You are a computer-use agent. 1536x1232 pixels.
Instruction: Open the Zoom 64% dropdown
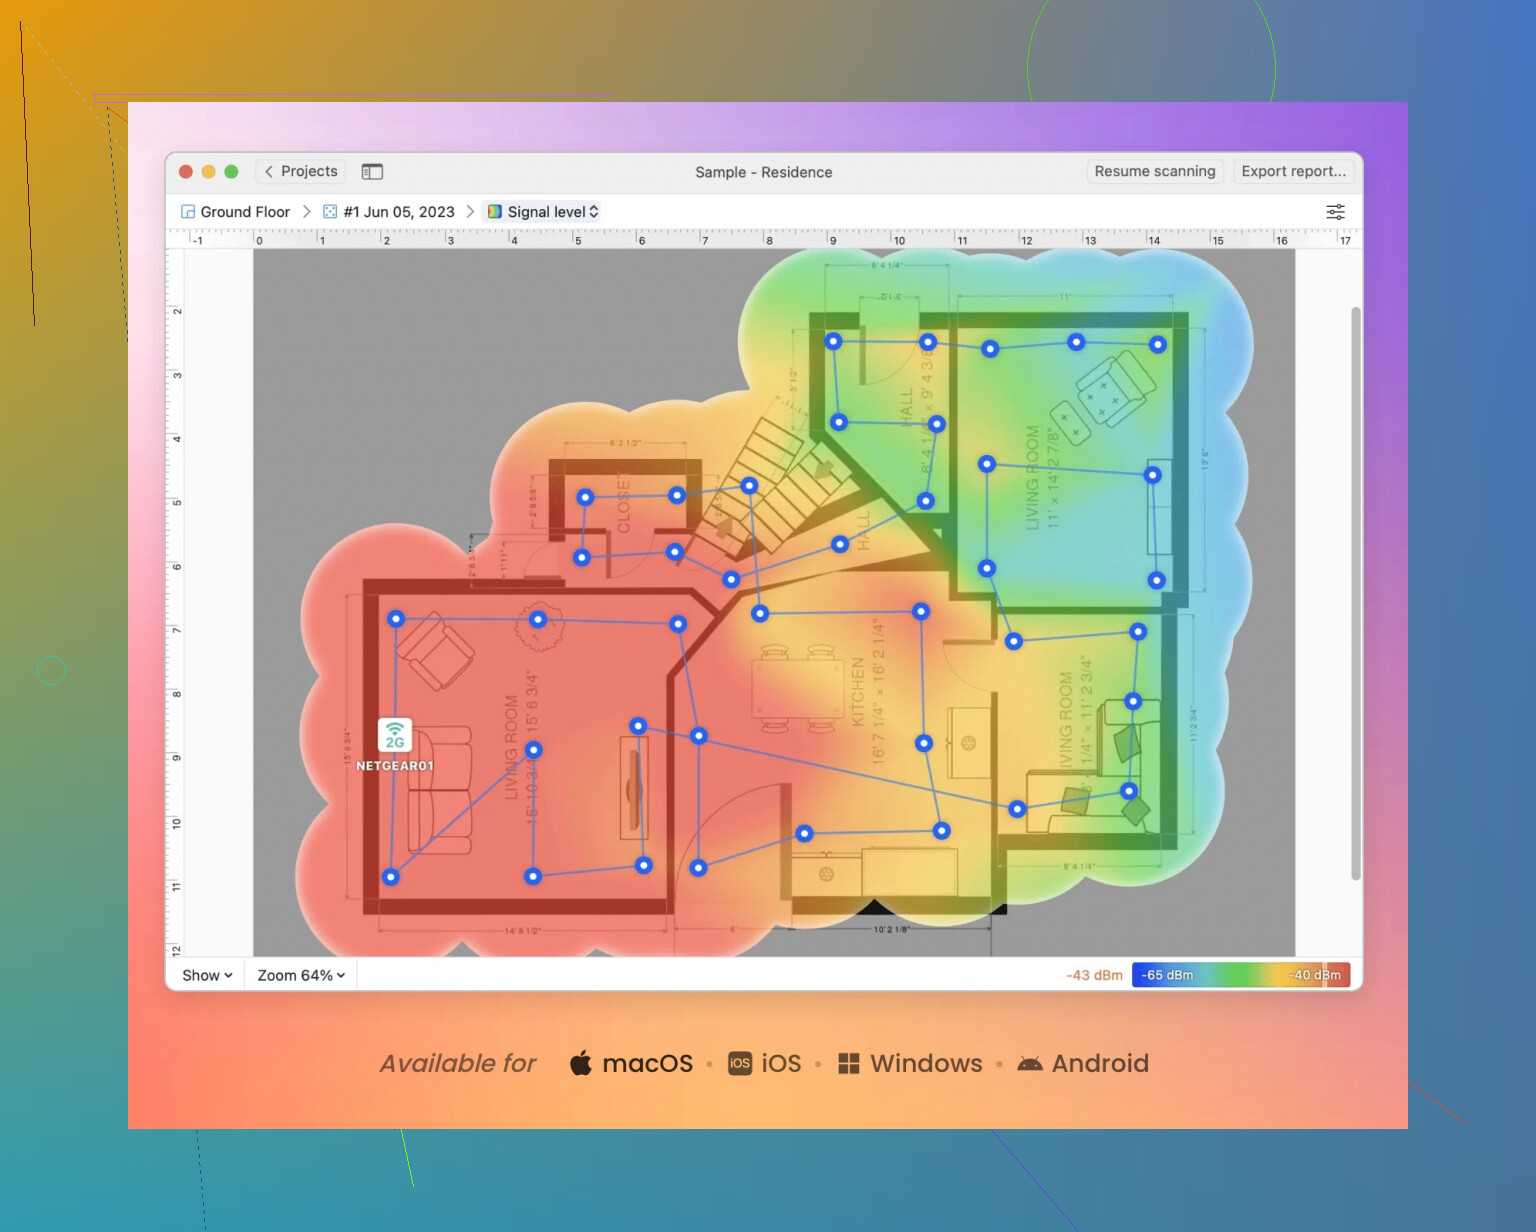(x=301, y=975)
